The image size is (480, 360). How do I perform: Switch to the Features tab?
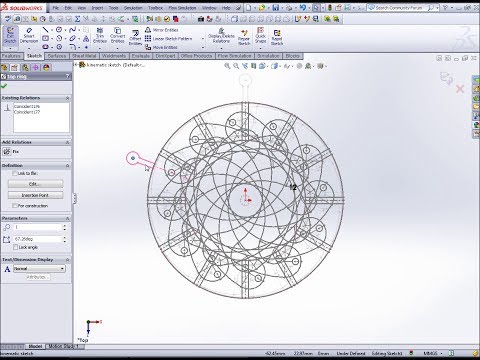[12, 56]
